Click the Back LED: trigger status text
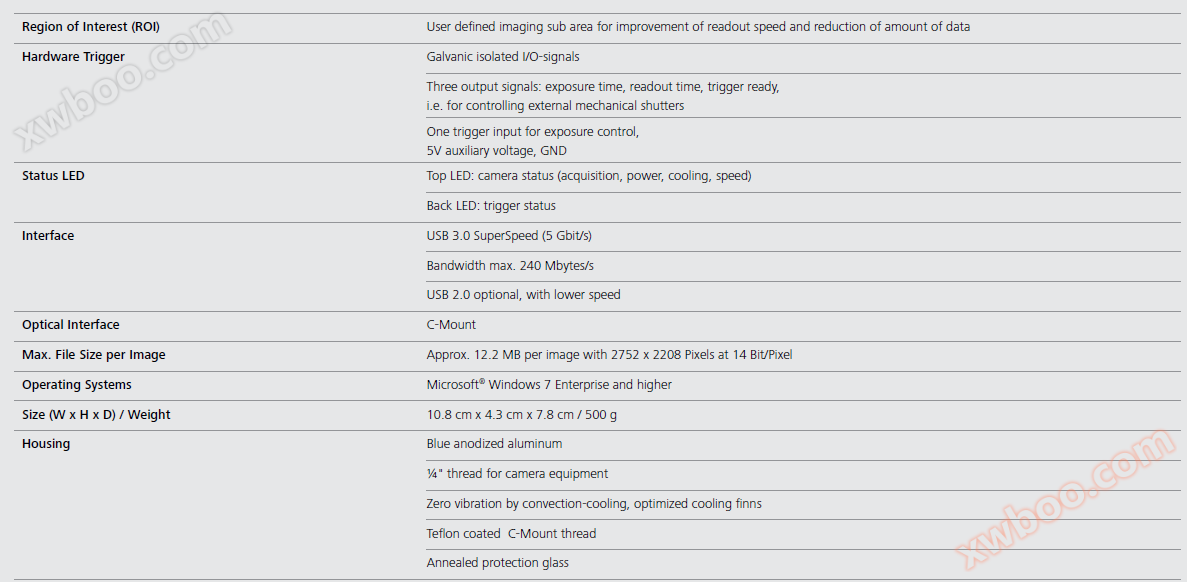This screenshot has height=582, width=1187. coord(491,206)
